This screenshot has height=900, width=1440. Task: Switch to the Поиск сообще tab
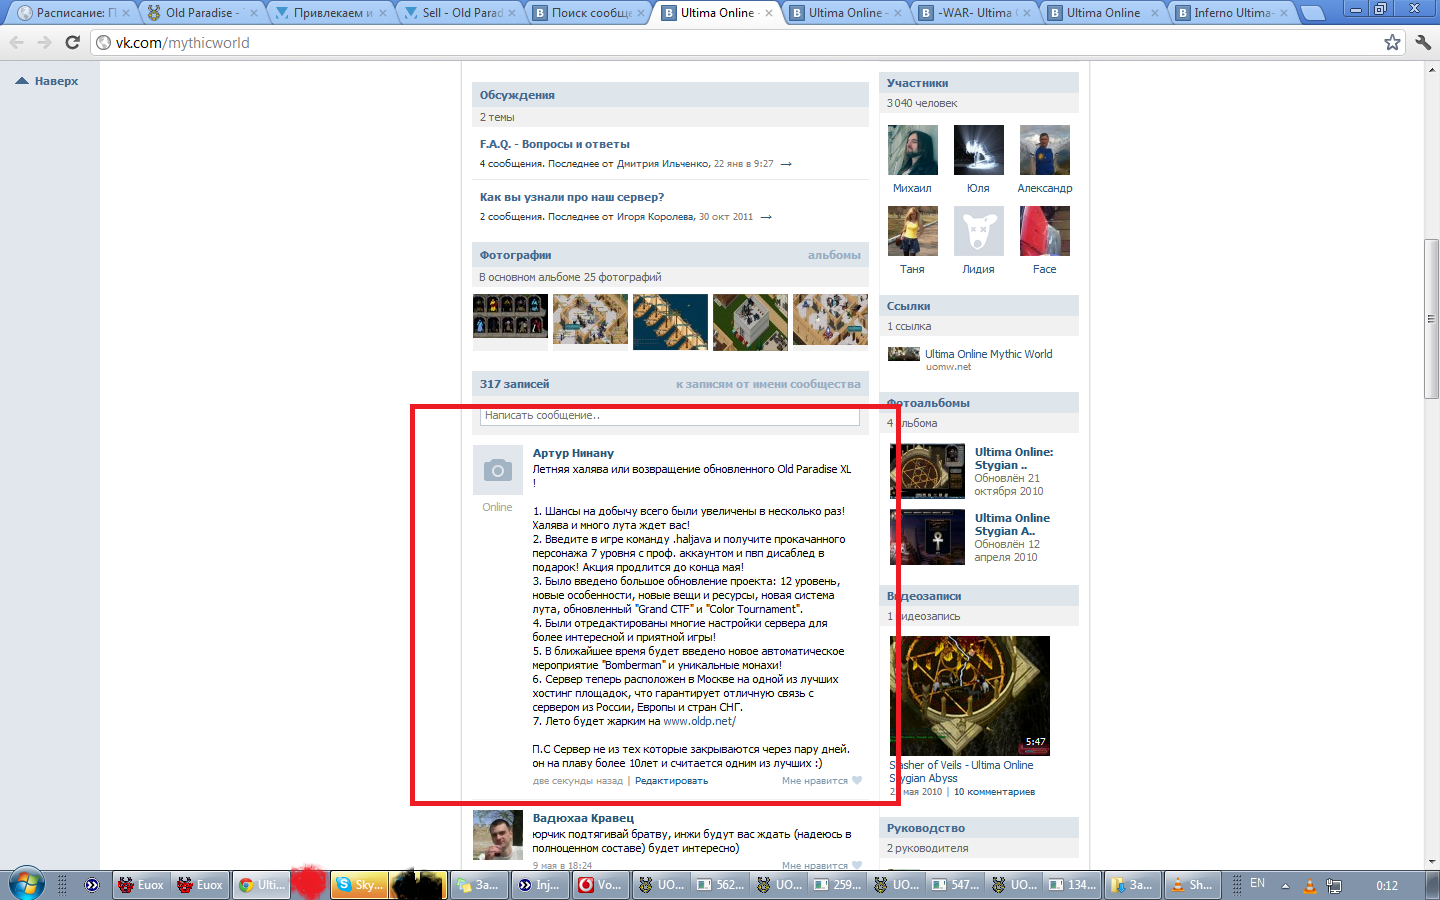coord(588,13)
